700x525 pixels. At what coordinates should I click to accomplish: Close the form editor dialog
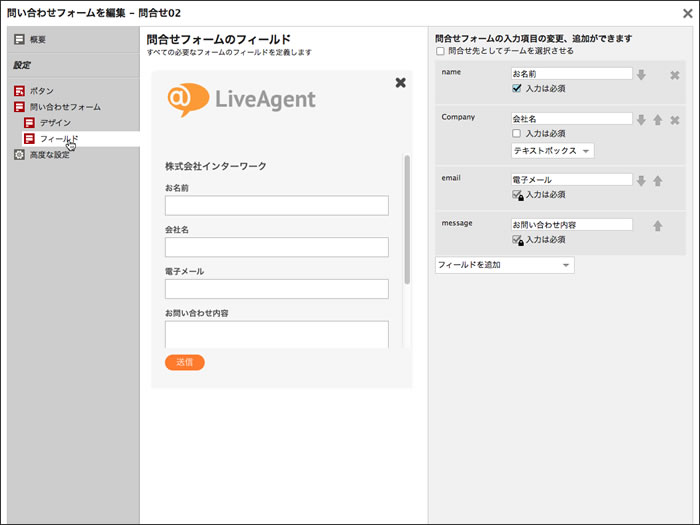point(688,13)
